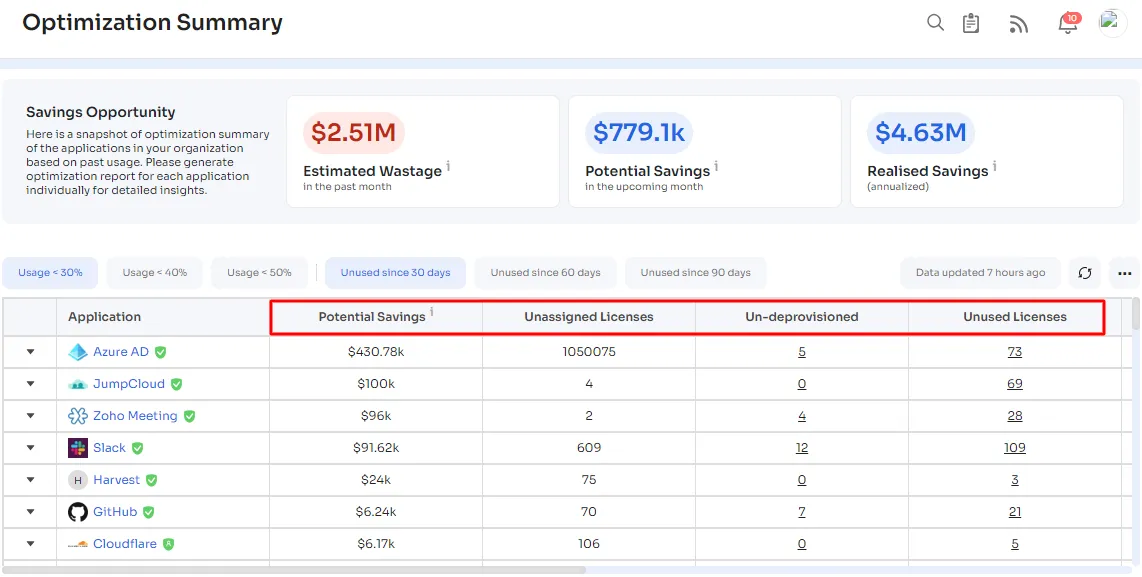This screenshot has height=577, width=1142.
Task: Click the GitHub logo icon
Action: coord(78,512)
